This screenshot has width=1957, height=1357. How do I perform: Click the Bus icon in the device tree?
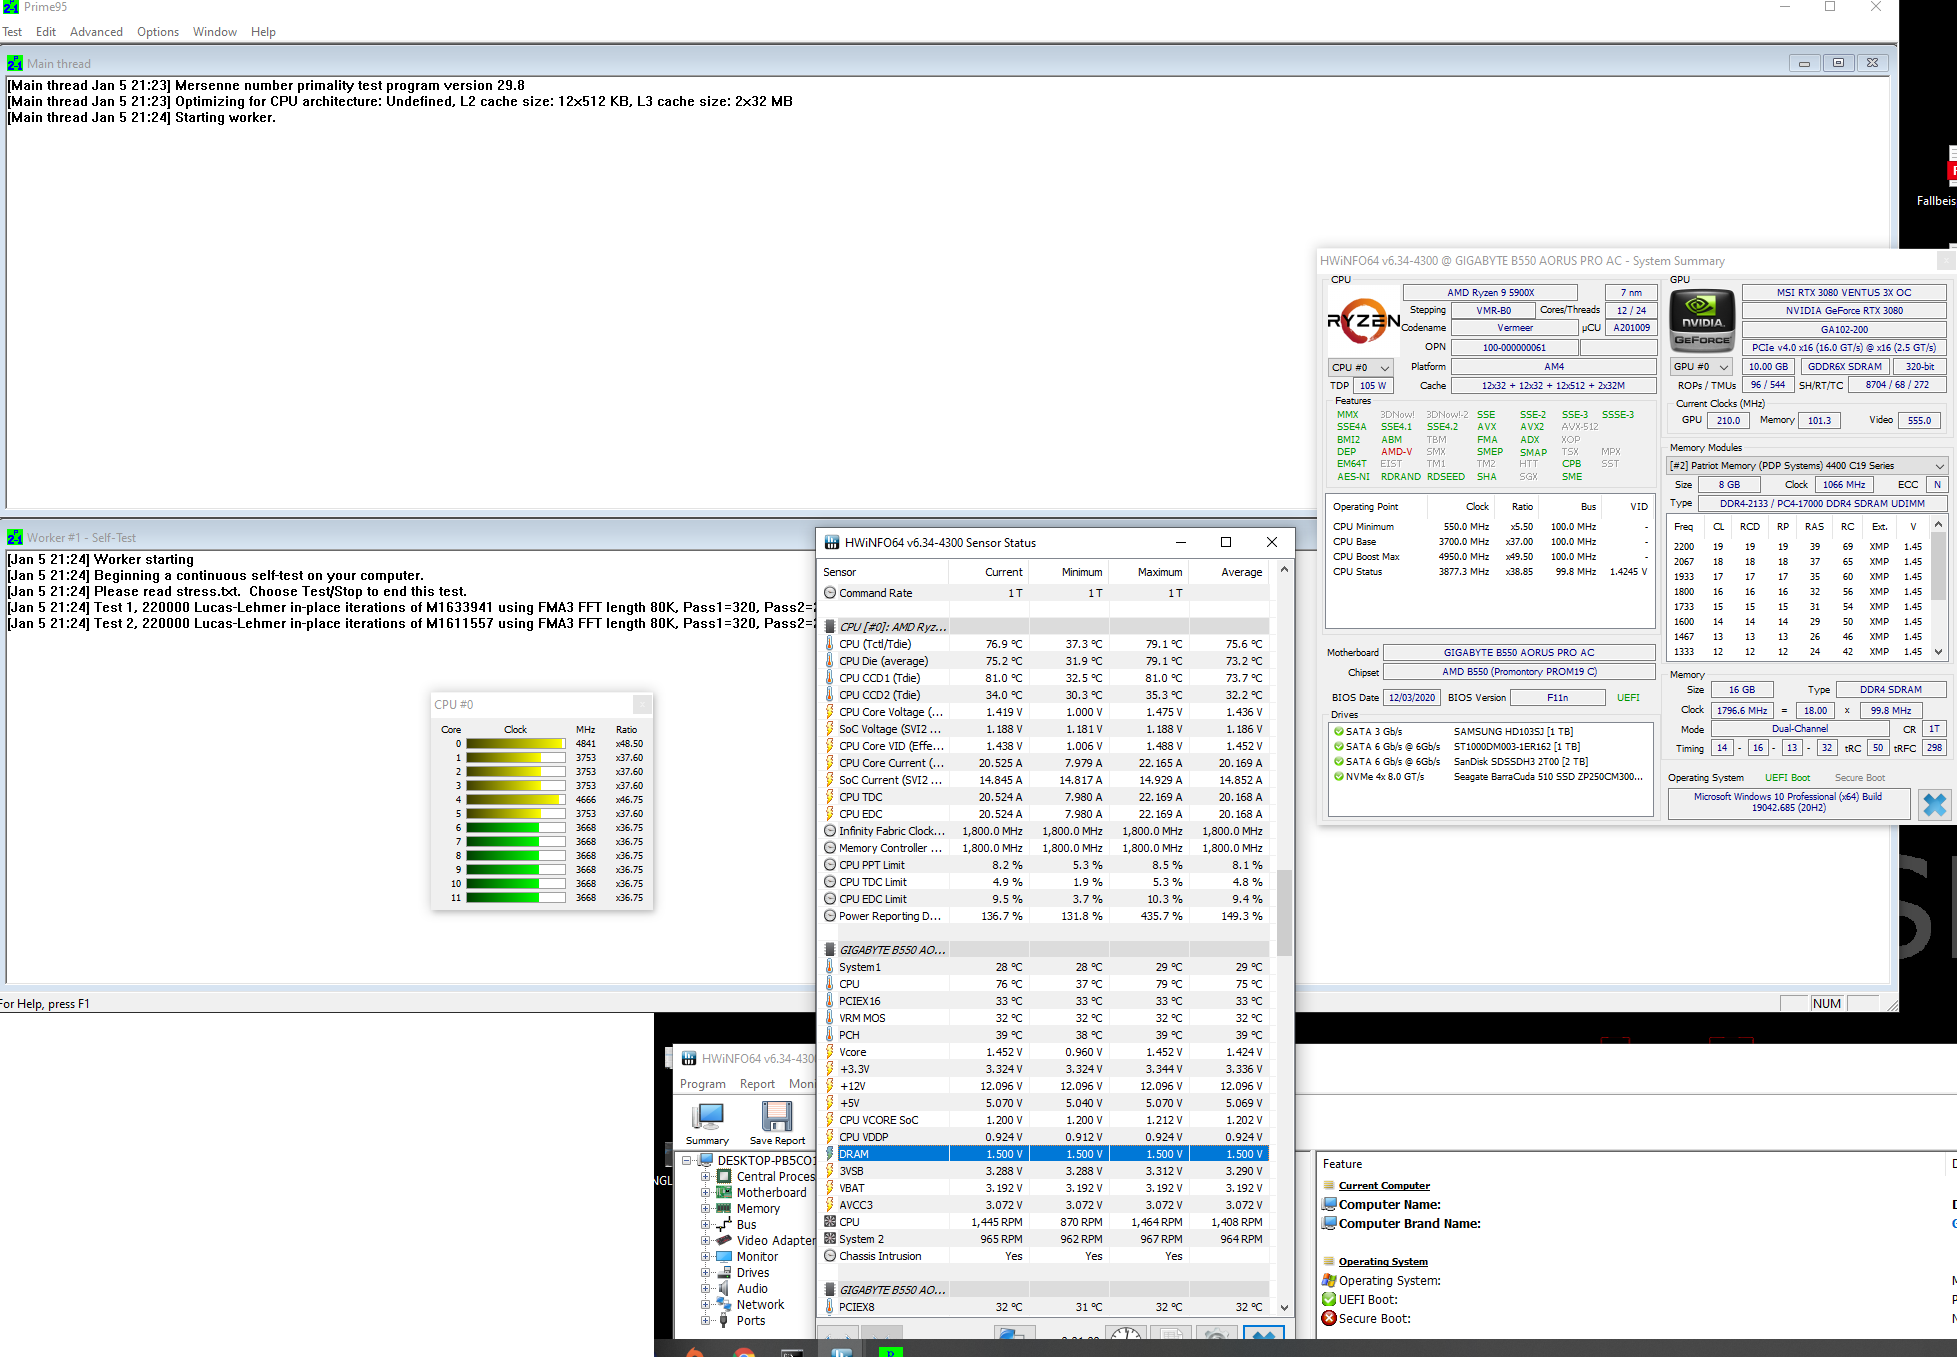coord(724,1225)
